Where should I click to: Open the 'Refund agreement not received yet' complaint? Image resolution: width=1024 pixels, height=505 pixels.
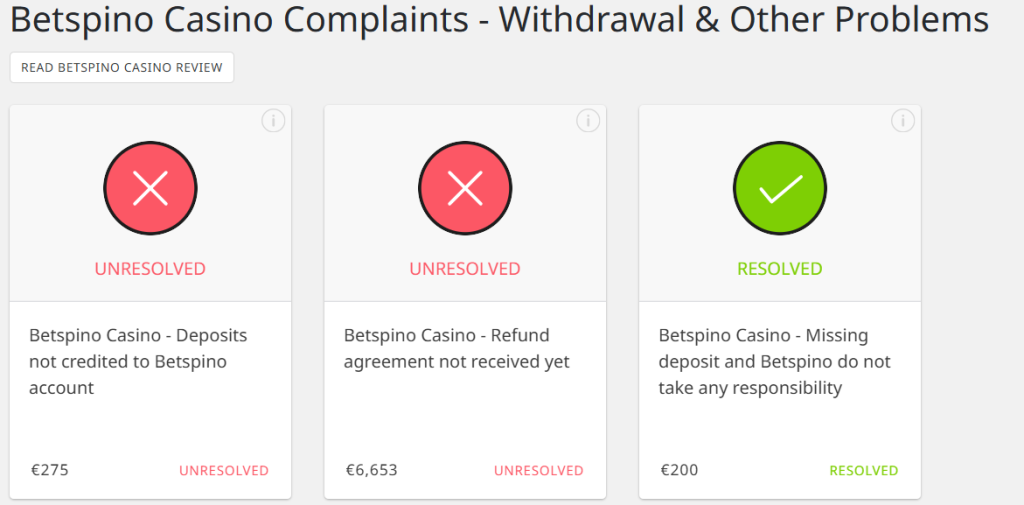(456, 348)
